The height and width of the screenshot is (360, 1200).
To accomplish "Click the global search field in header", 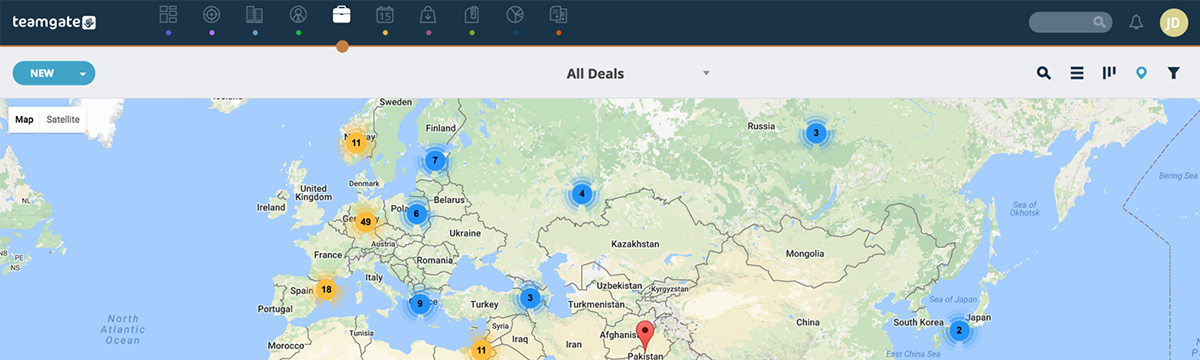I will [x=1070, y=21].
